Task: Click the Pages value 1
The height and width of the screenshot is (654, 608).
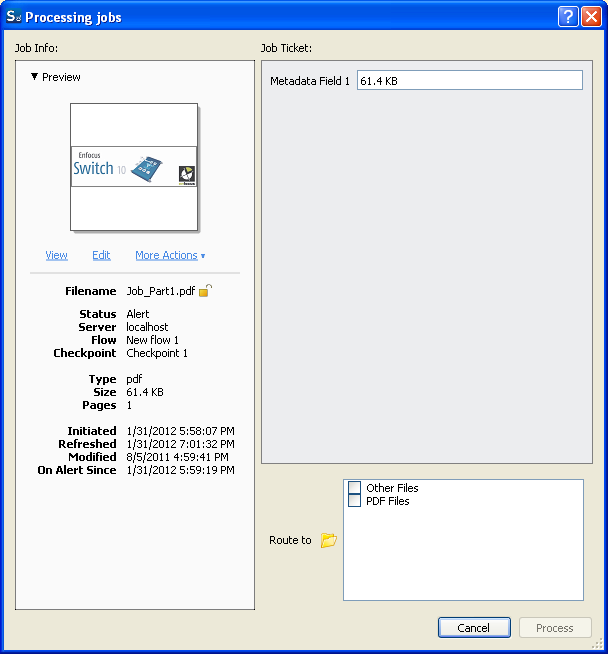Action: coord(129,405)
